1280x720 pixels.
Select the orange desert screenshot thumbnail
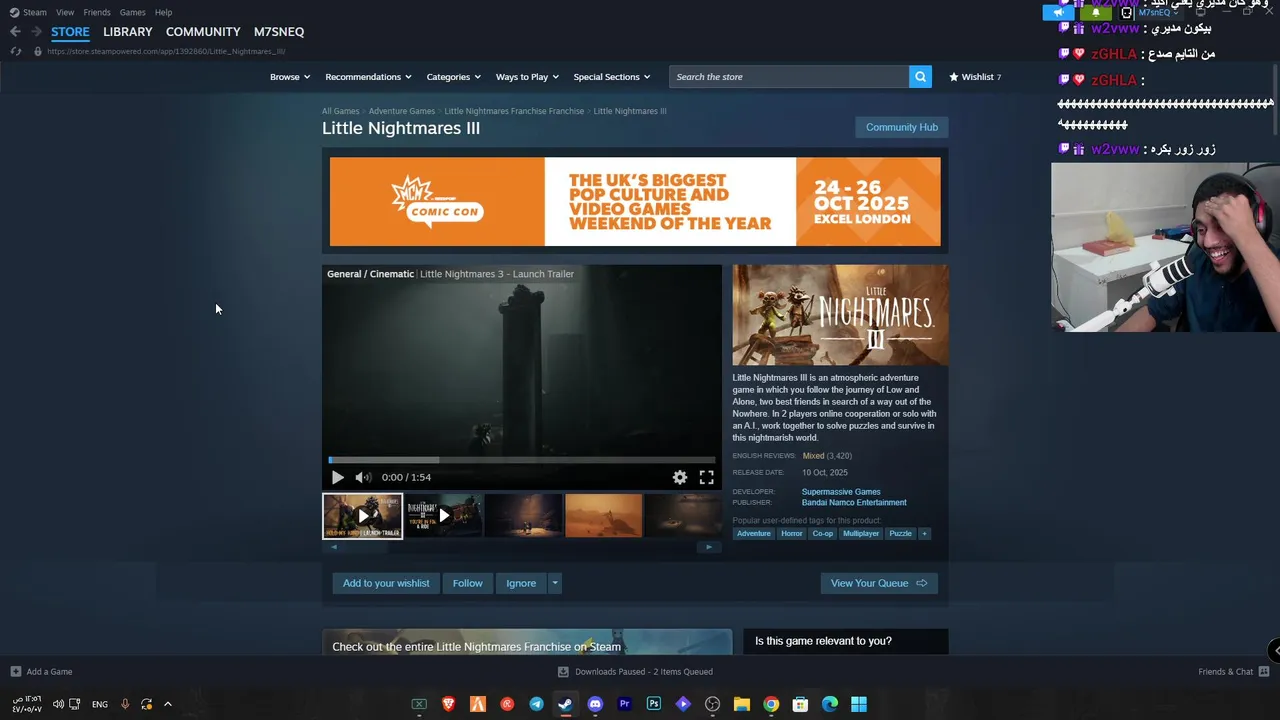(604, 516)
